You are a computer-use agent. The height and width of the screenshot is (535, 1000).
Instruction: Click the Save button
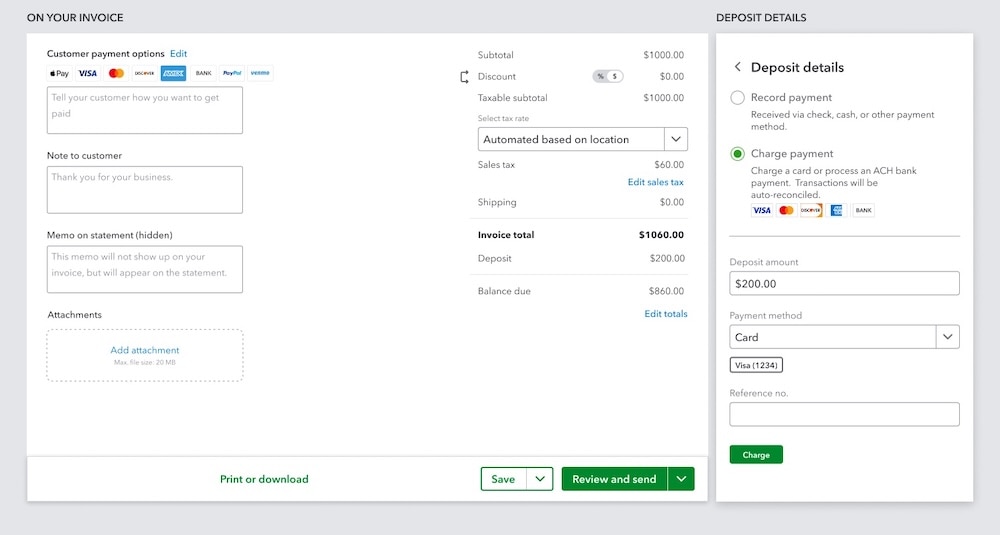503,479
